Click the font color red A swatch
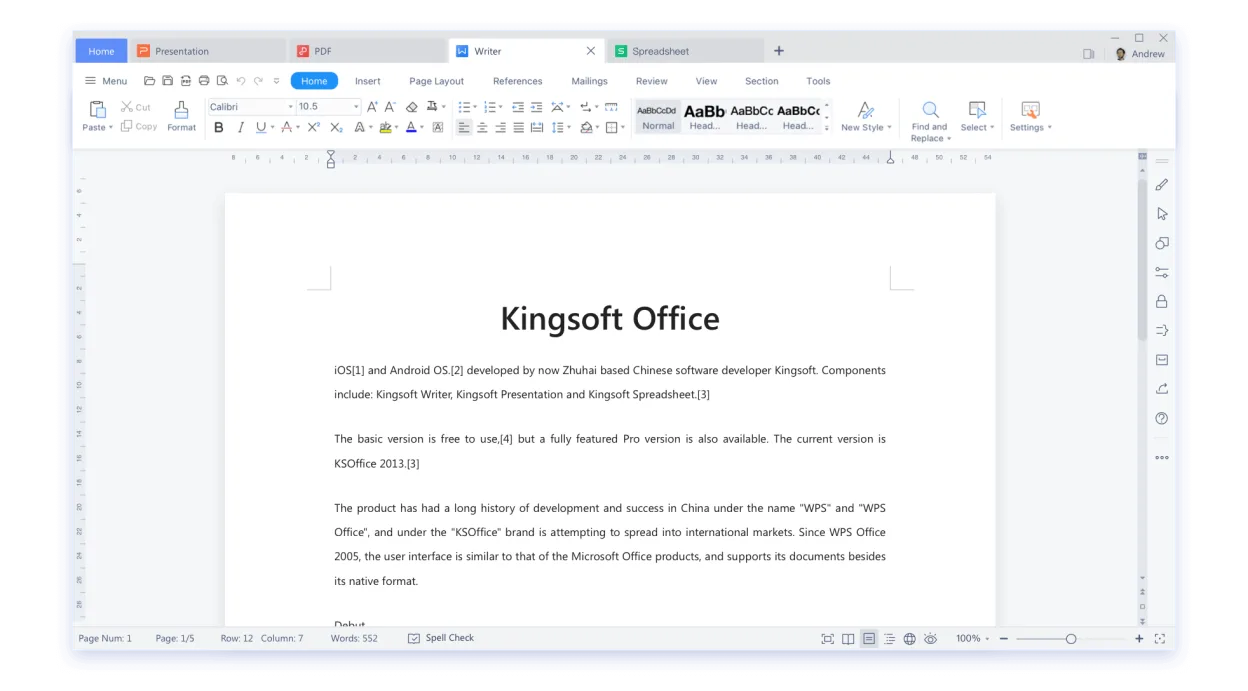The height and width of the screenshot is (691, 1248). 286,128
